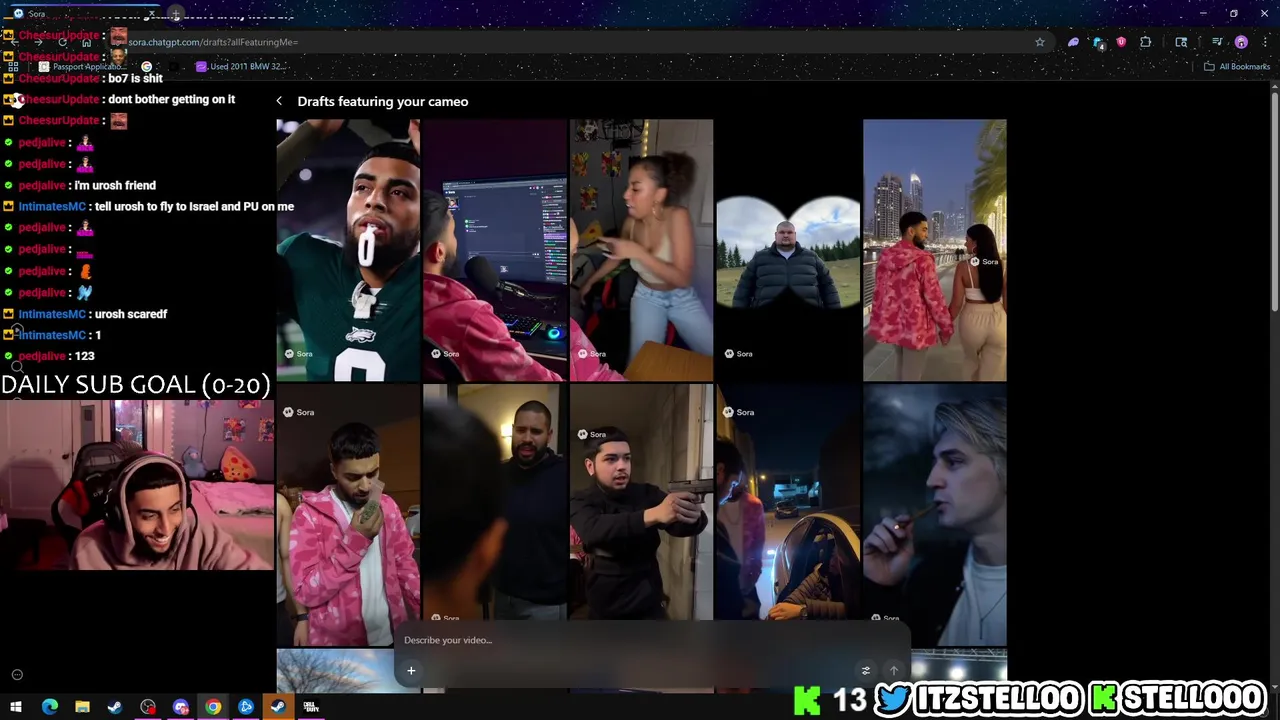Click chat message dont bother getting on it
This screenshot has width=1280, height=720.
coord(171,99)
